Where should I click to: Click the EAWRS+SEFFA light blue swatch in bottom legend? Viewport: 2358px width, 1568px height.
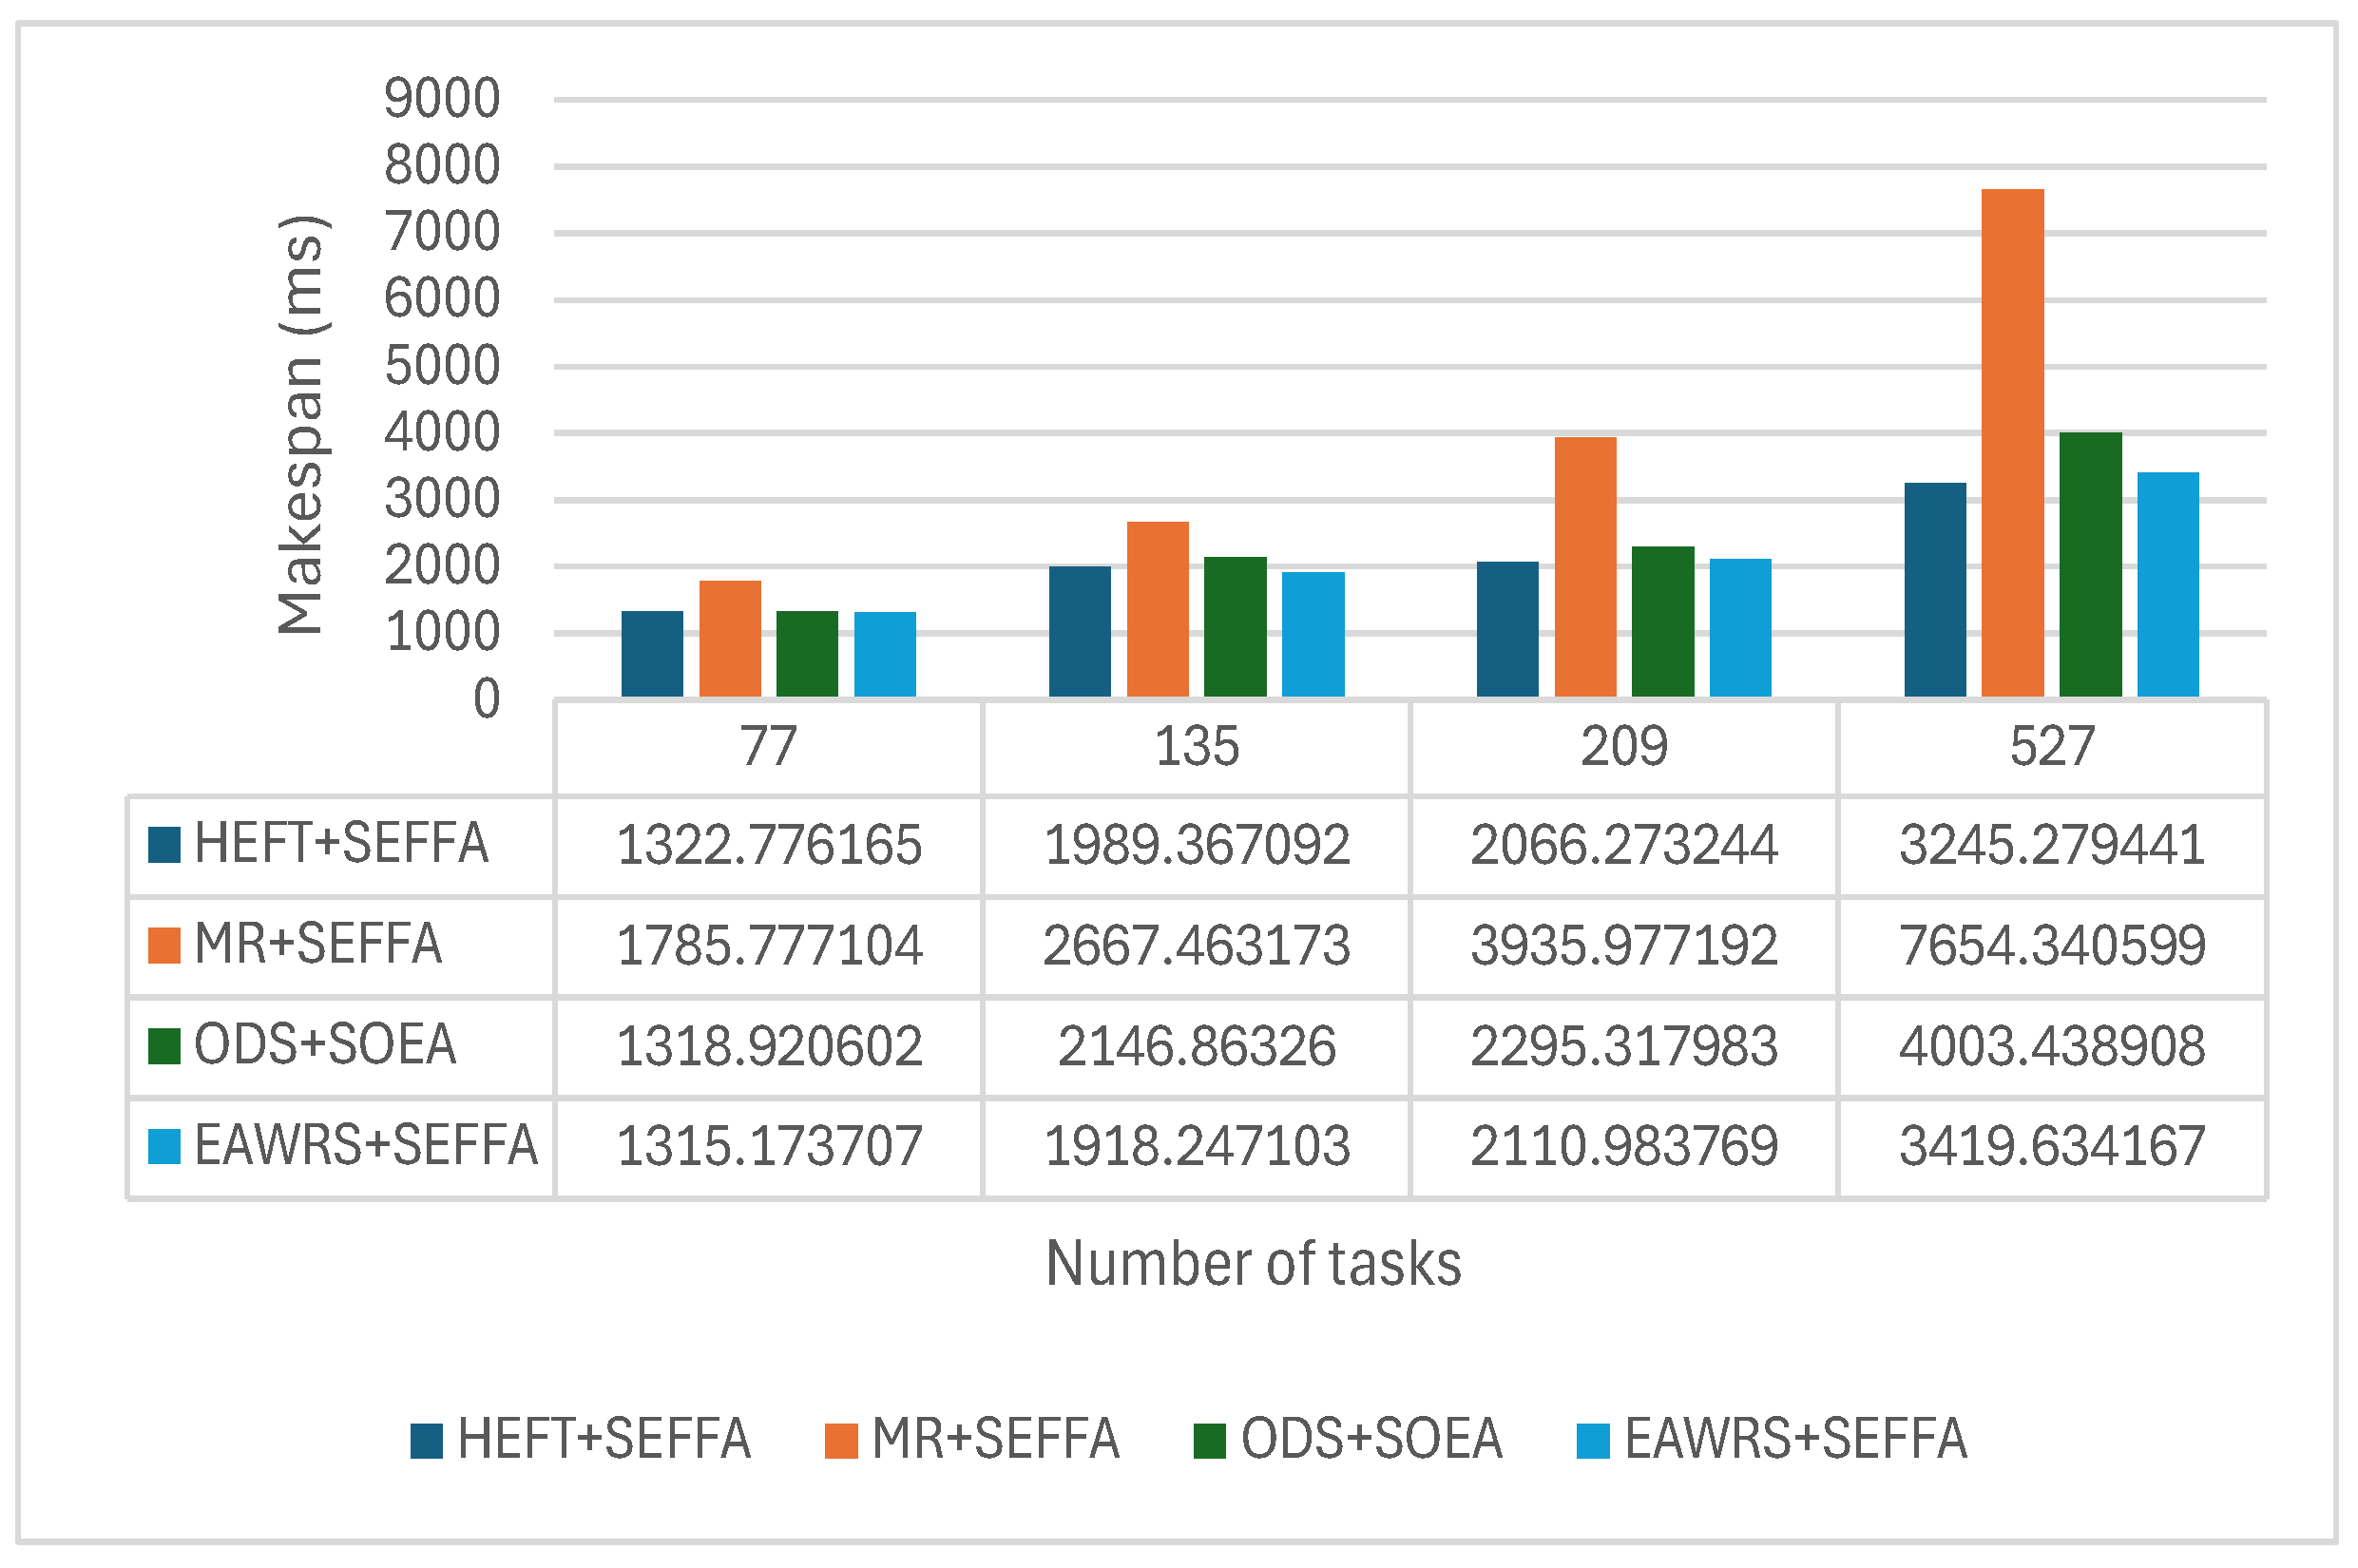click(1593, 1441)
